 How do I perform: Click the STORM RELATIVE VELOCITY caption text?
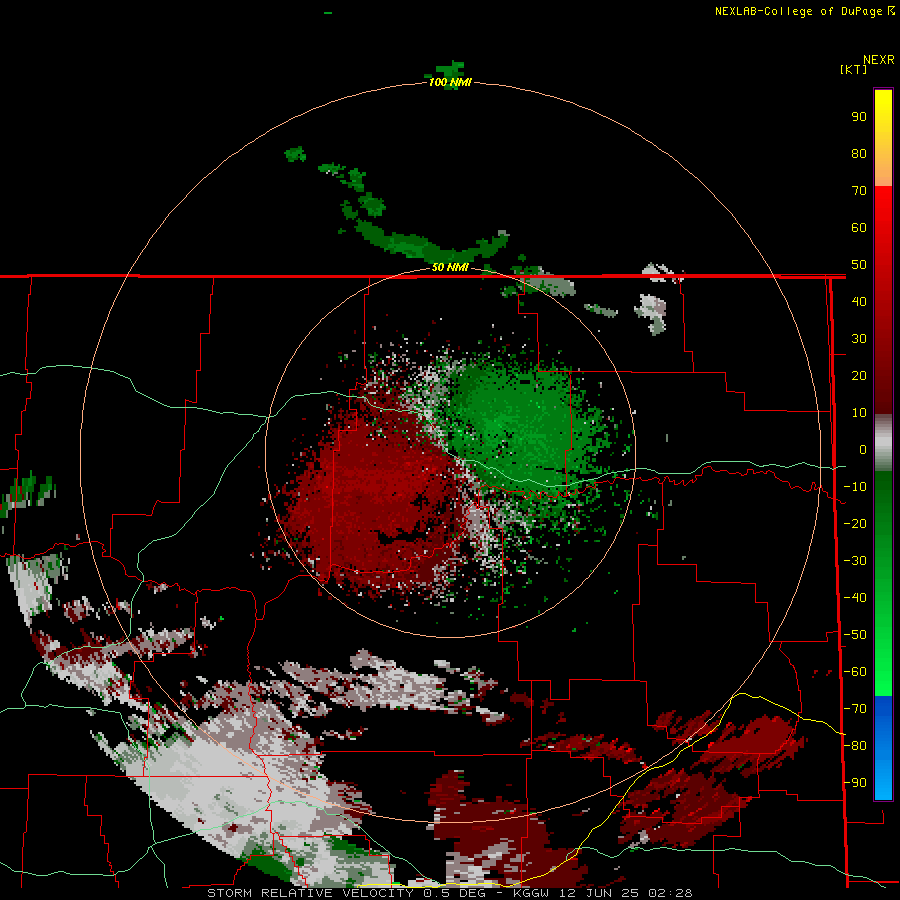(x=310, y=893)
